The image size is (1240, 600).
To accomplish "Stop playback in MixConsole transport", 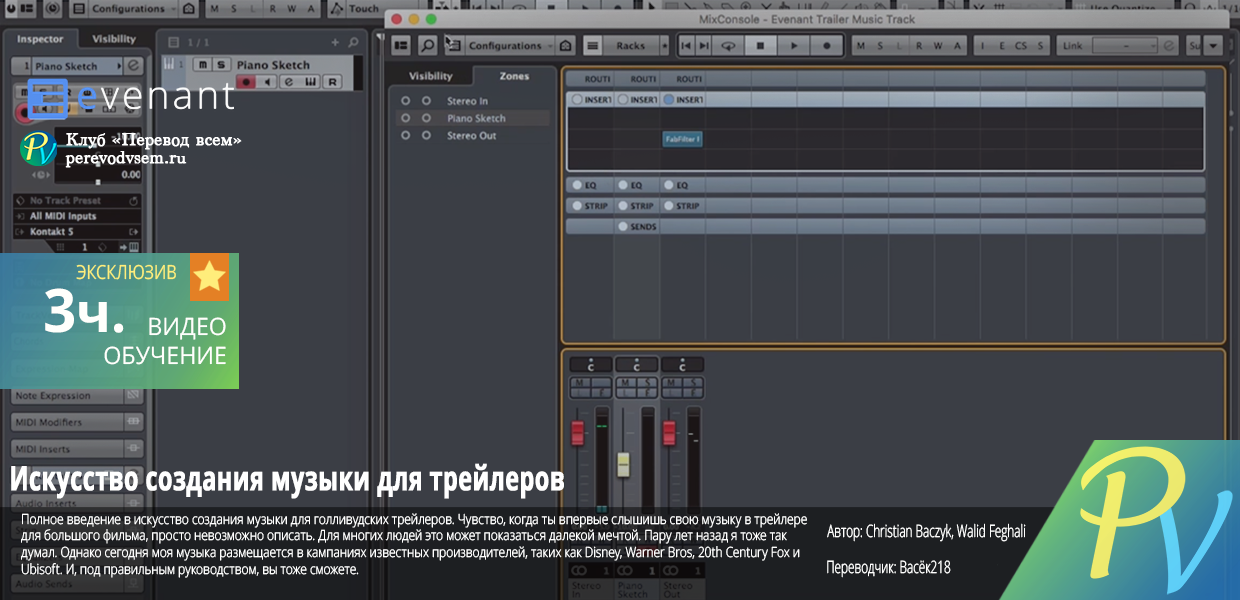I will click(x=761, y=45).
